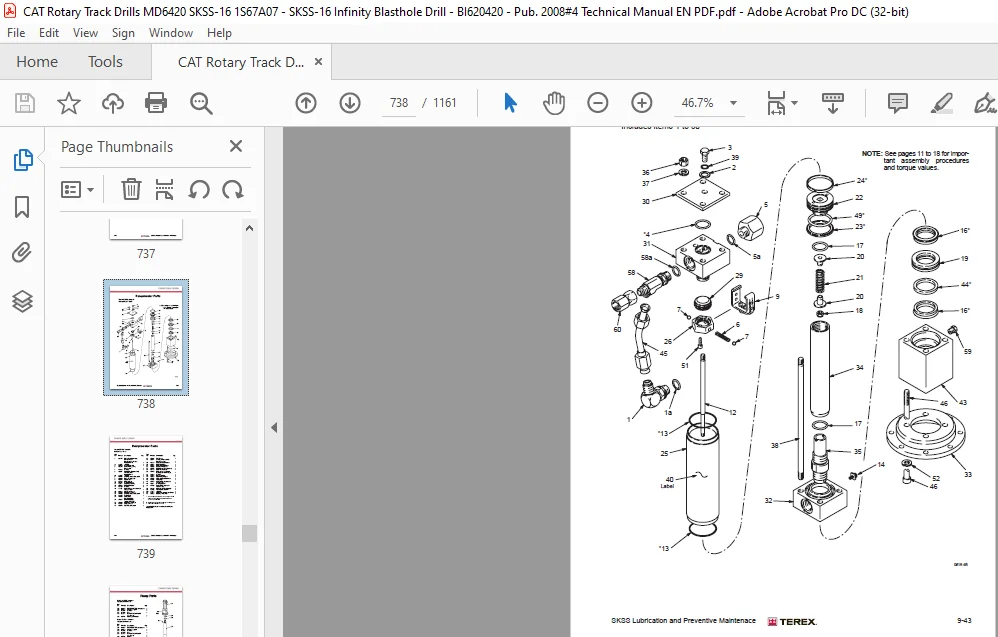Collapse the navigation pane with triangle
This screenshot has height=637, width=998.
(274, 428)
